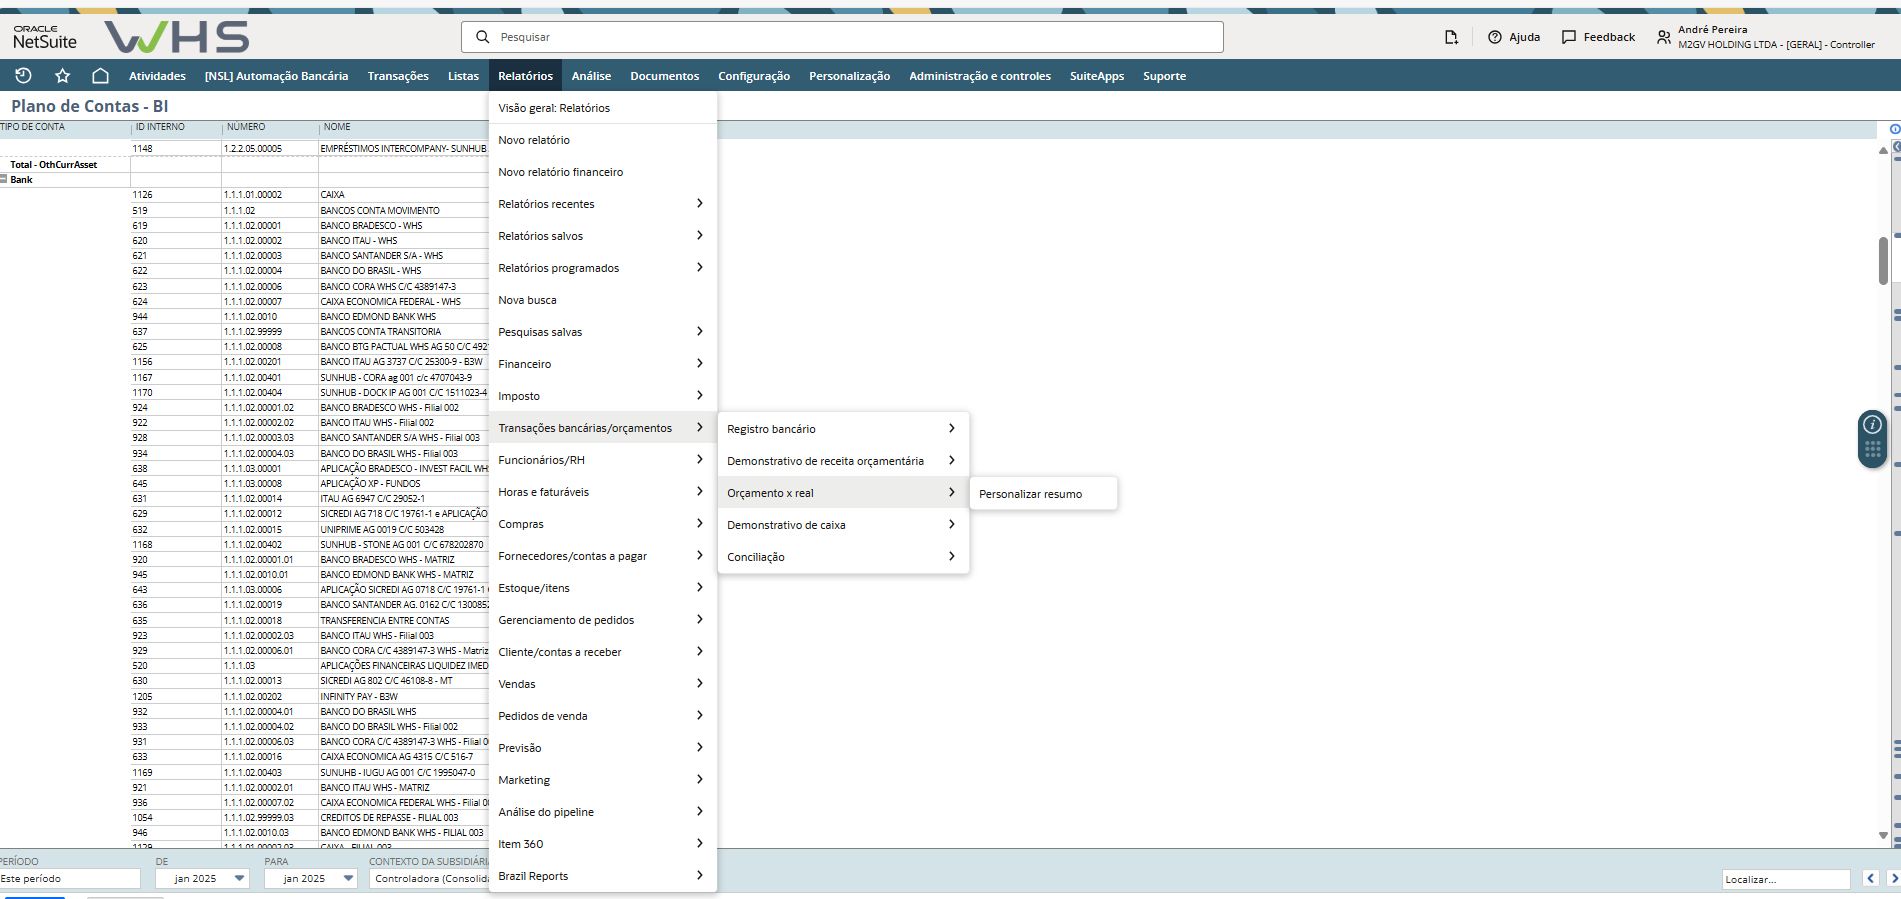Expand the Financeiro submenu
This screenshot has height=899, width=1901.
(x=601, y=364)
